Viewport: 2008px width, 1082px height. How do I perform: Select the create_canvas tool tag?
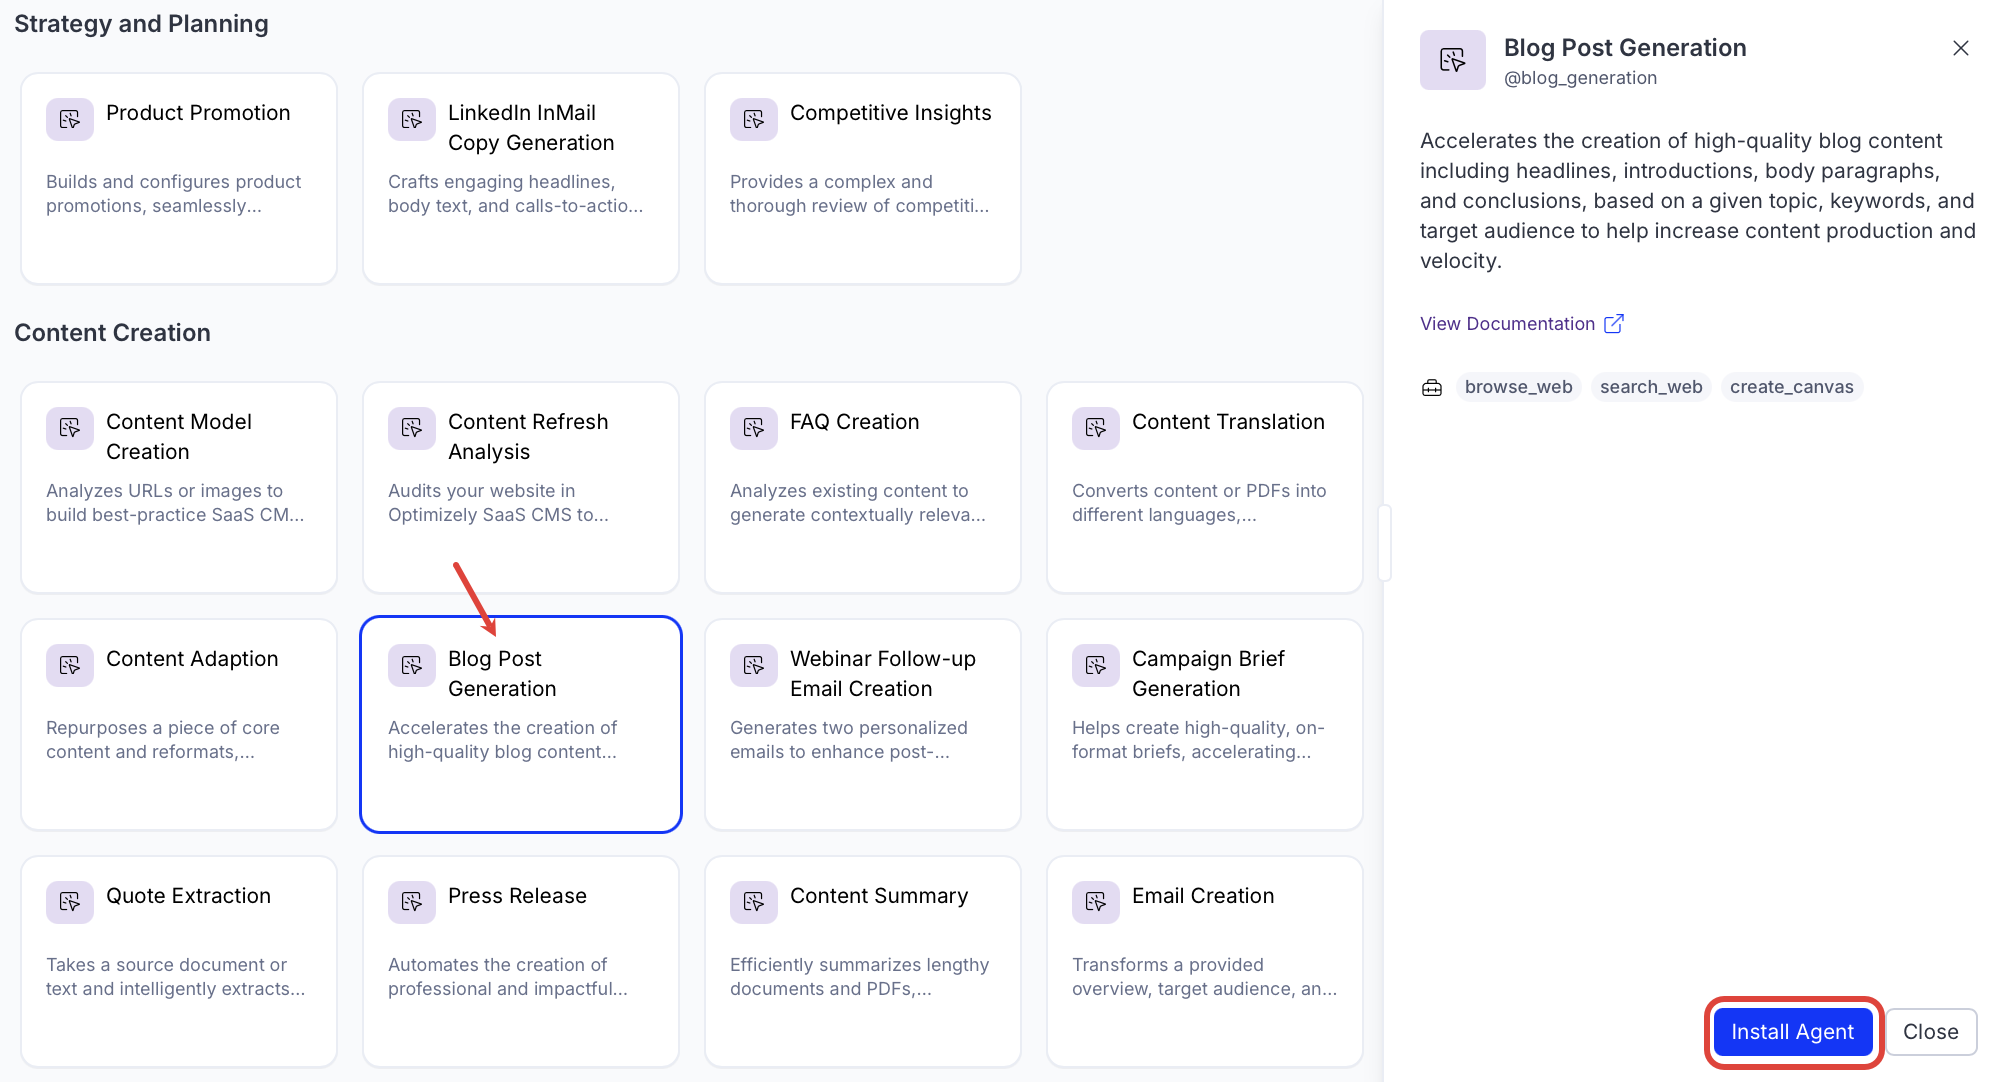point(1791,388)
